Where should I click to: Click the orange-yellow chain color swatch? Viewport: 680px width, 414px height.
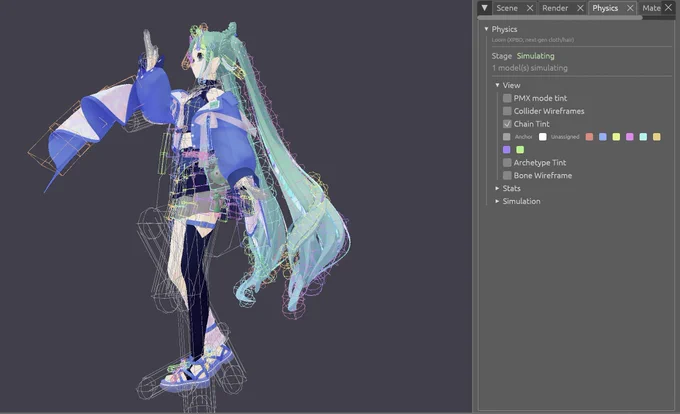657,137
